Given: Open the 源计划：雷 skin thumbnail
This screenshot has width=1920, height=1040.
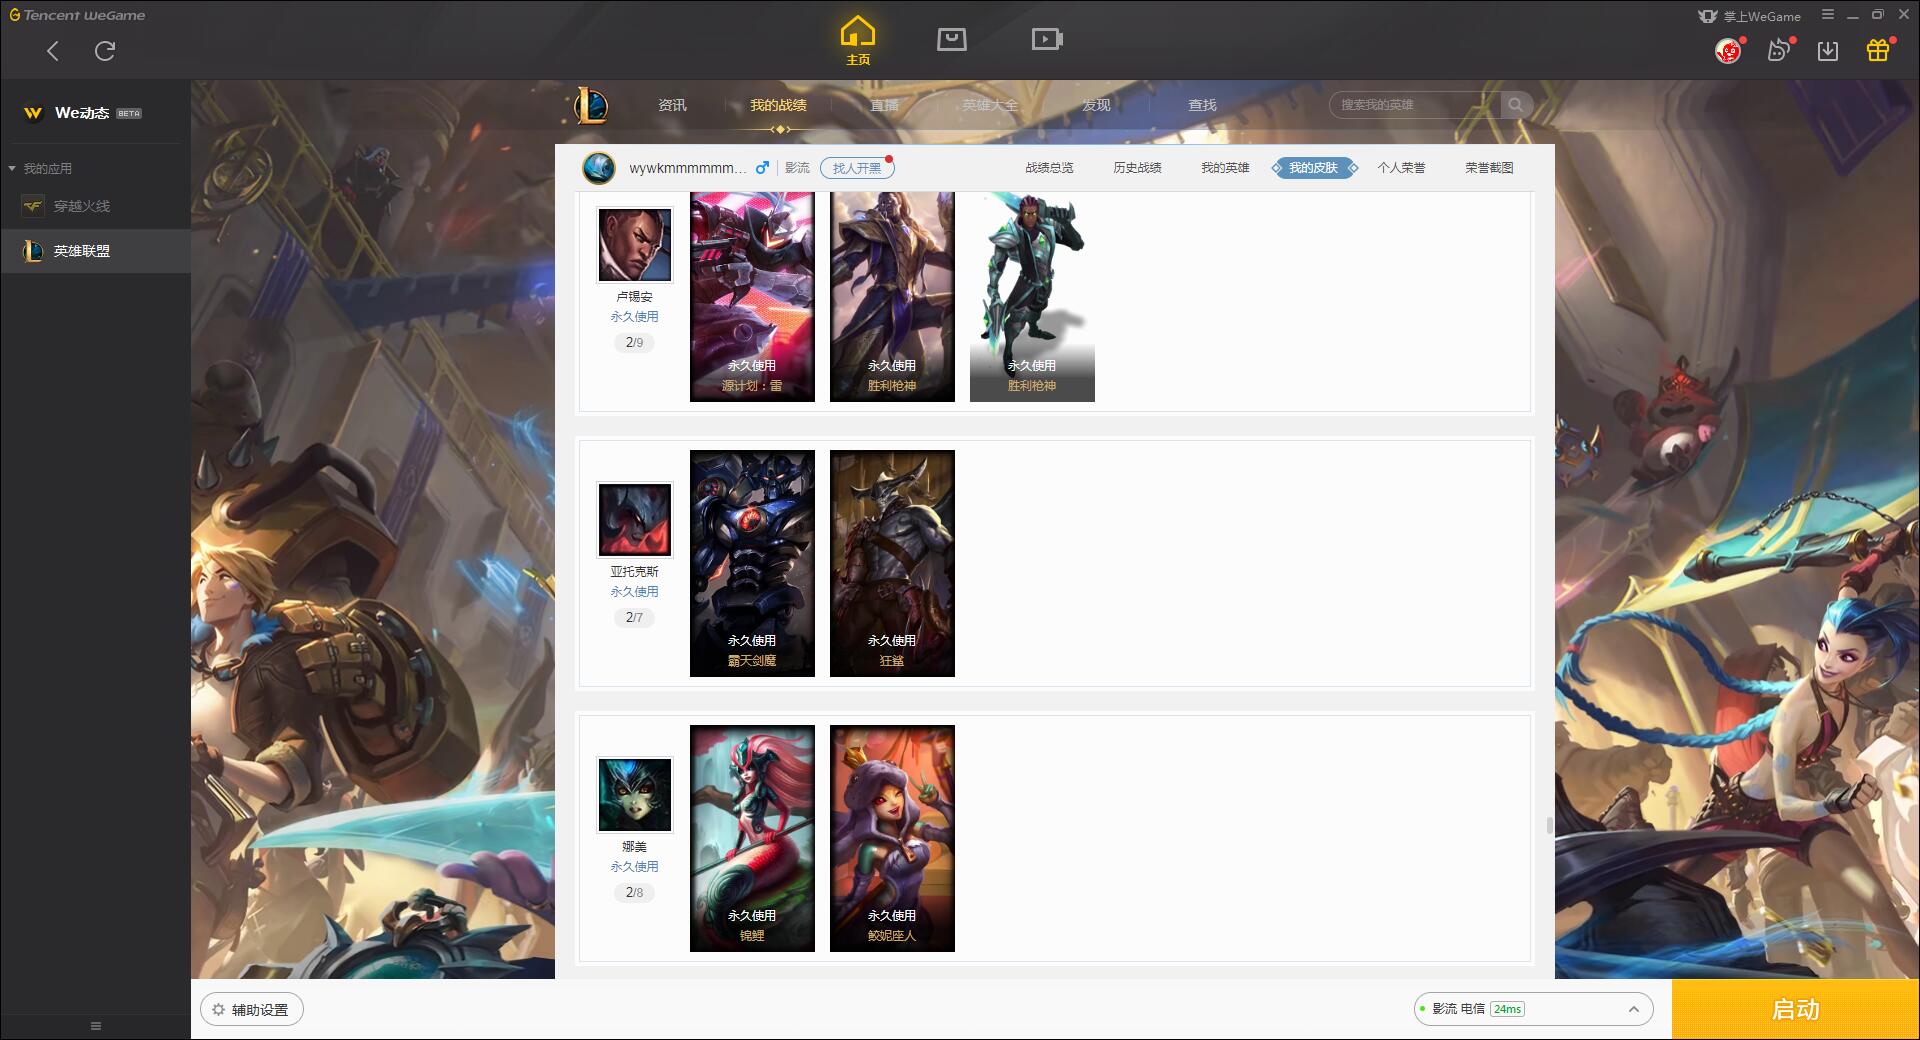Looking at the screenshot, I should [752, 297].
